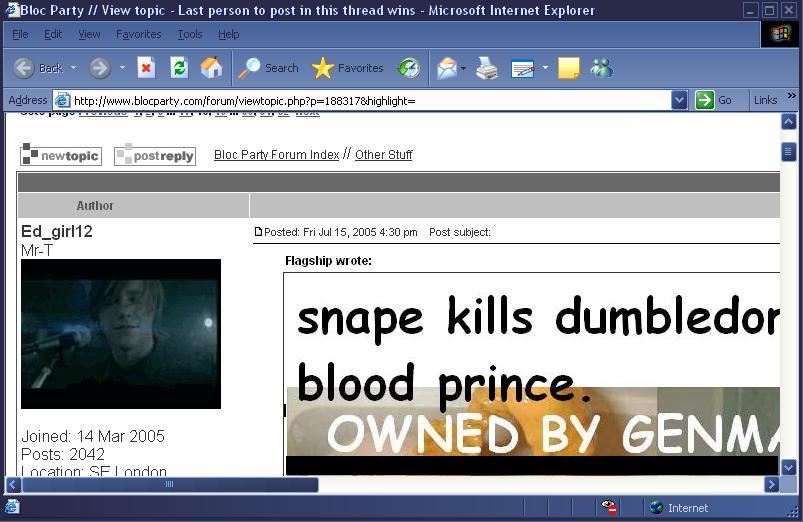Open the Edit menu
The height and width of the screenshot is (522, 803).
tap(53, 34)
